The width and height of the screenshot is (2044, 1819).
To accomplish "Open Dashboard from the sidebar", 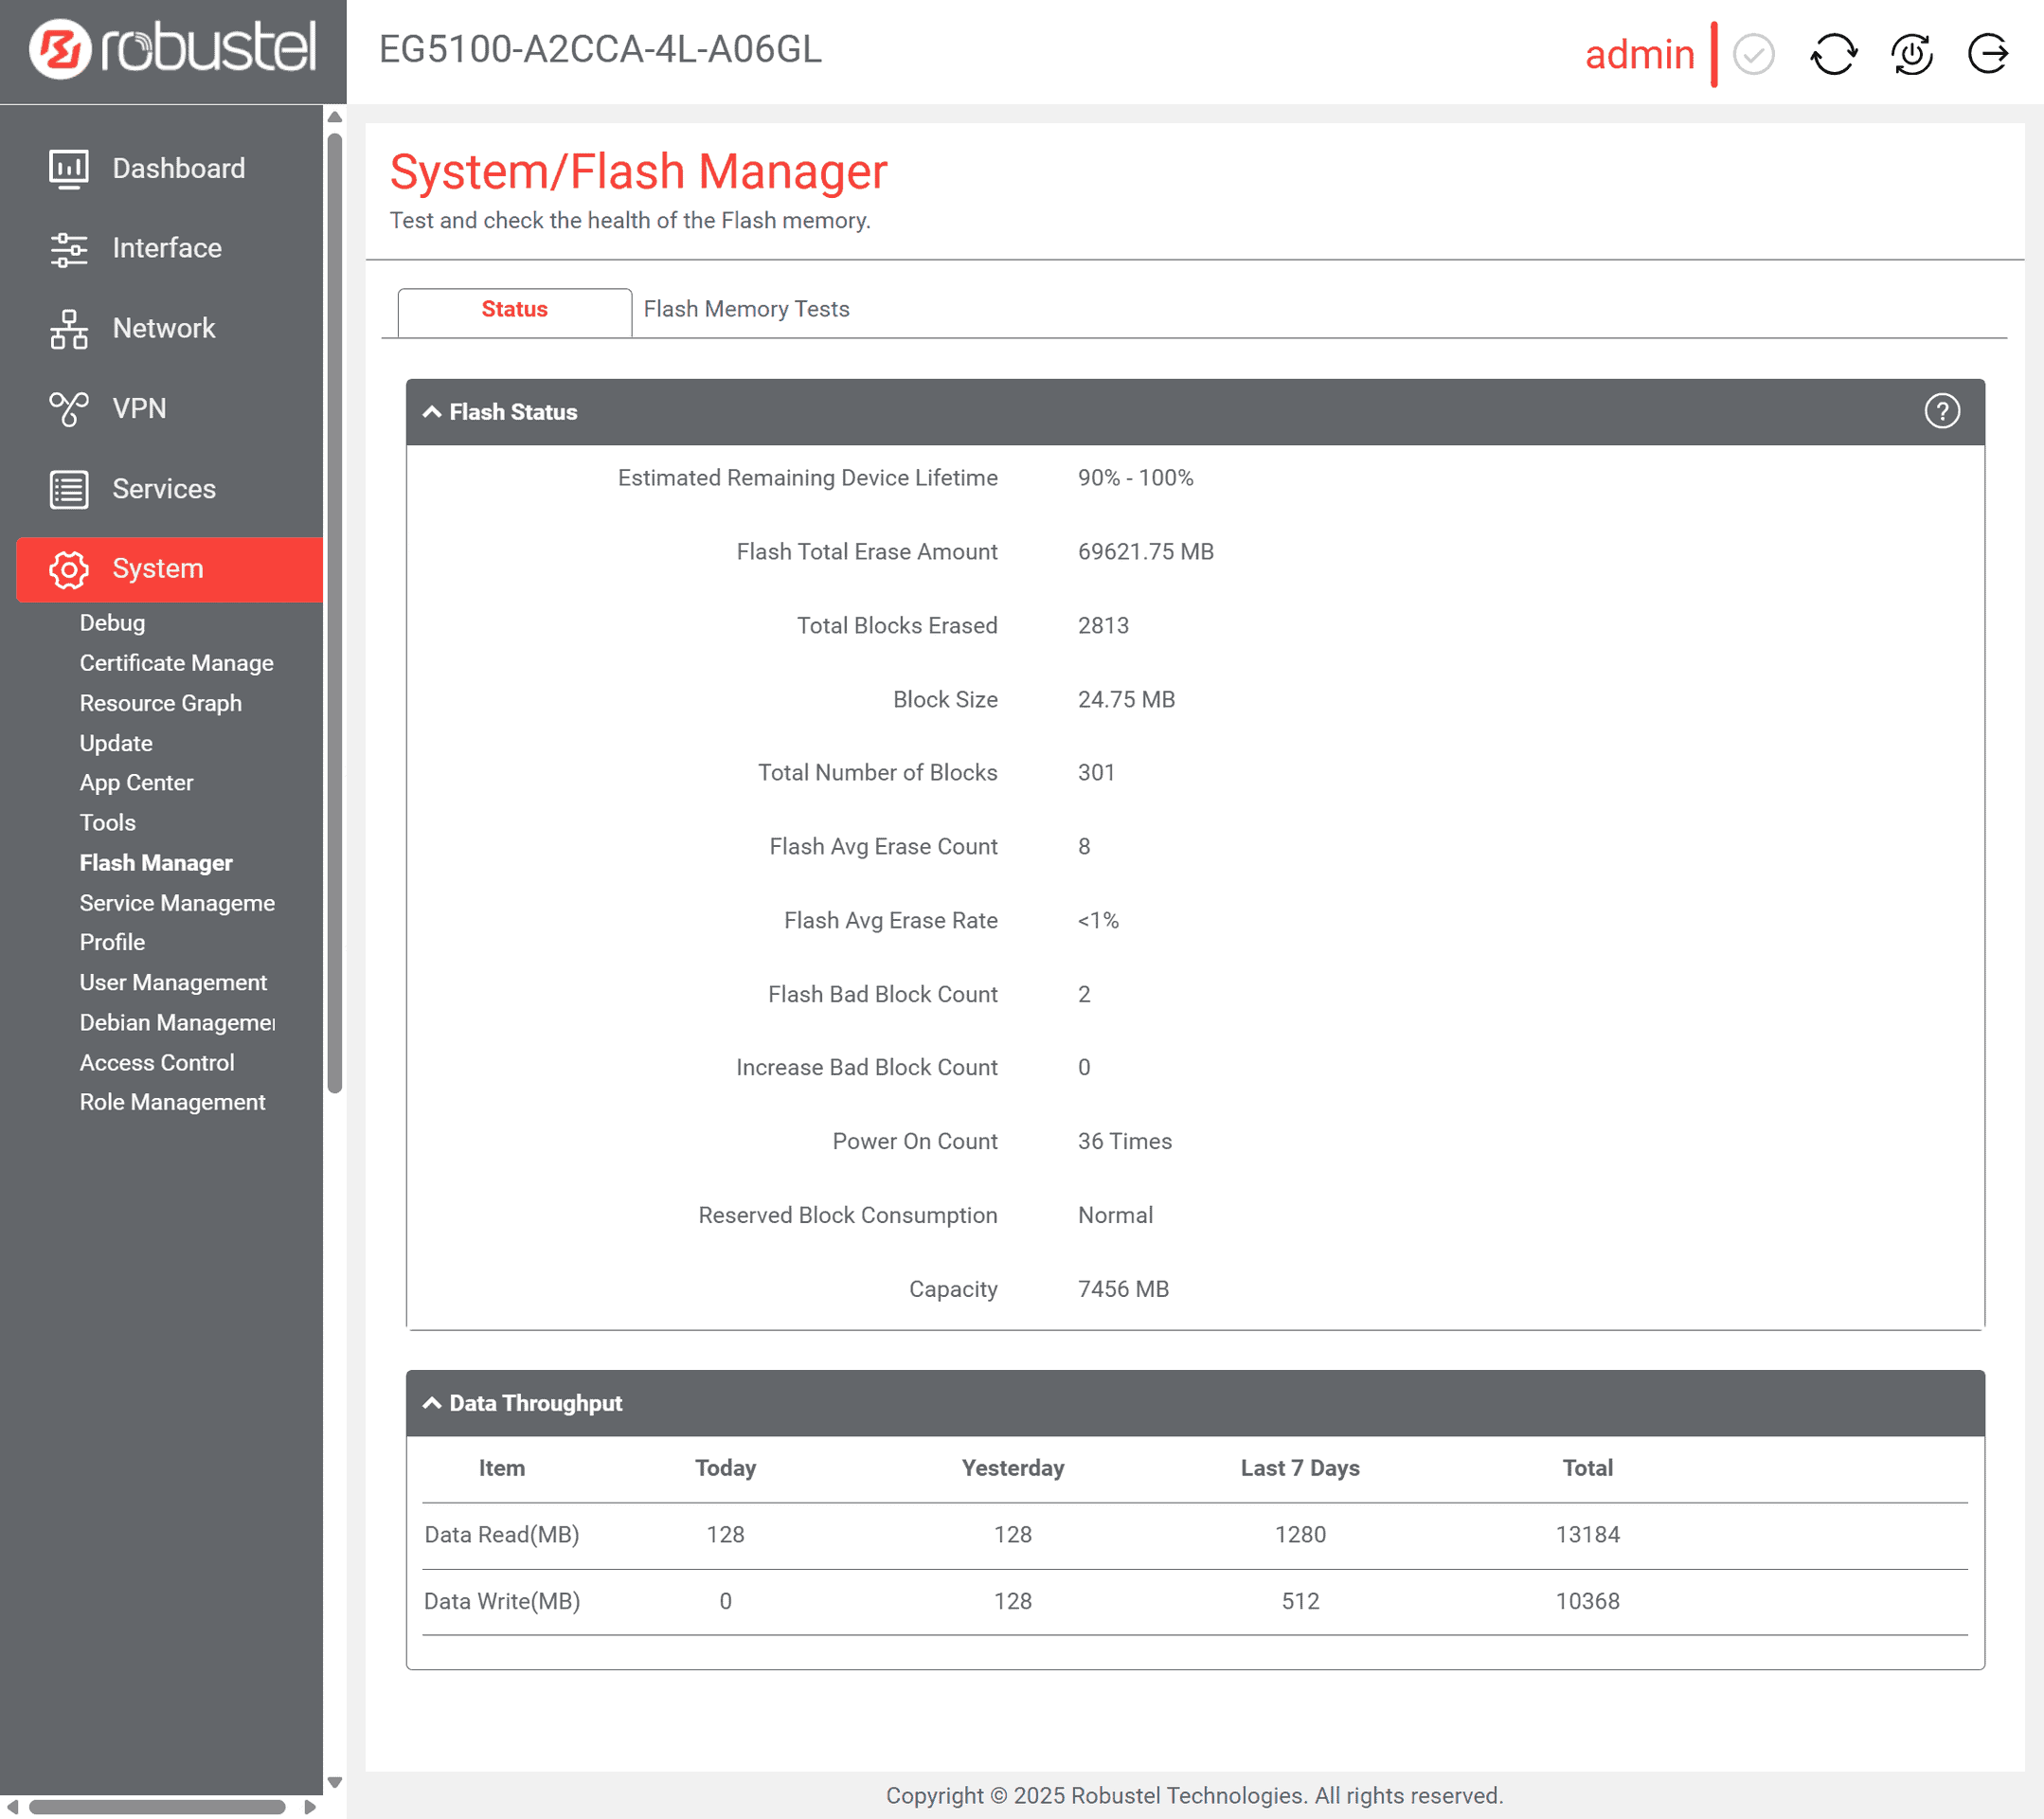I will (x=178, y=168).
